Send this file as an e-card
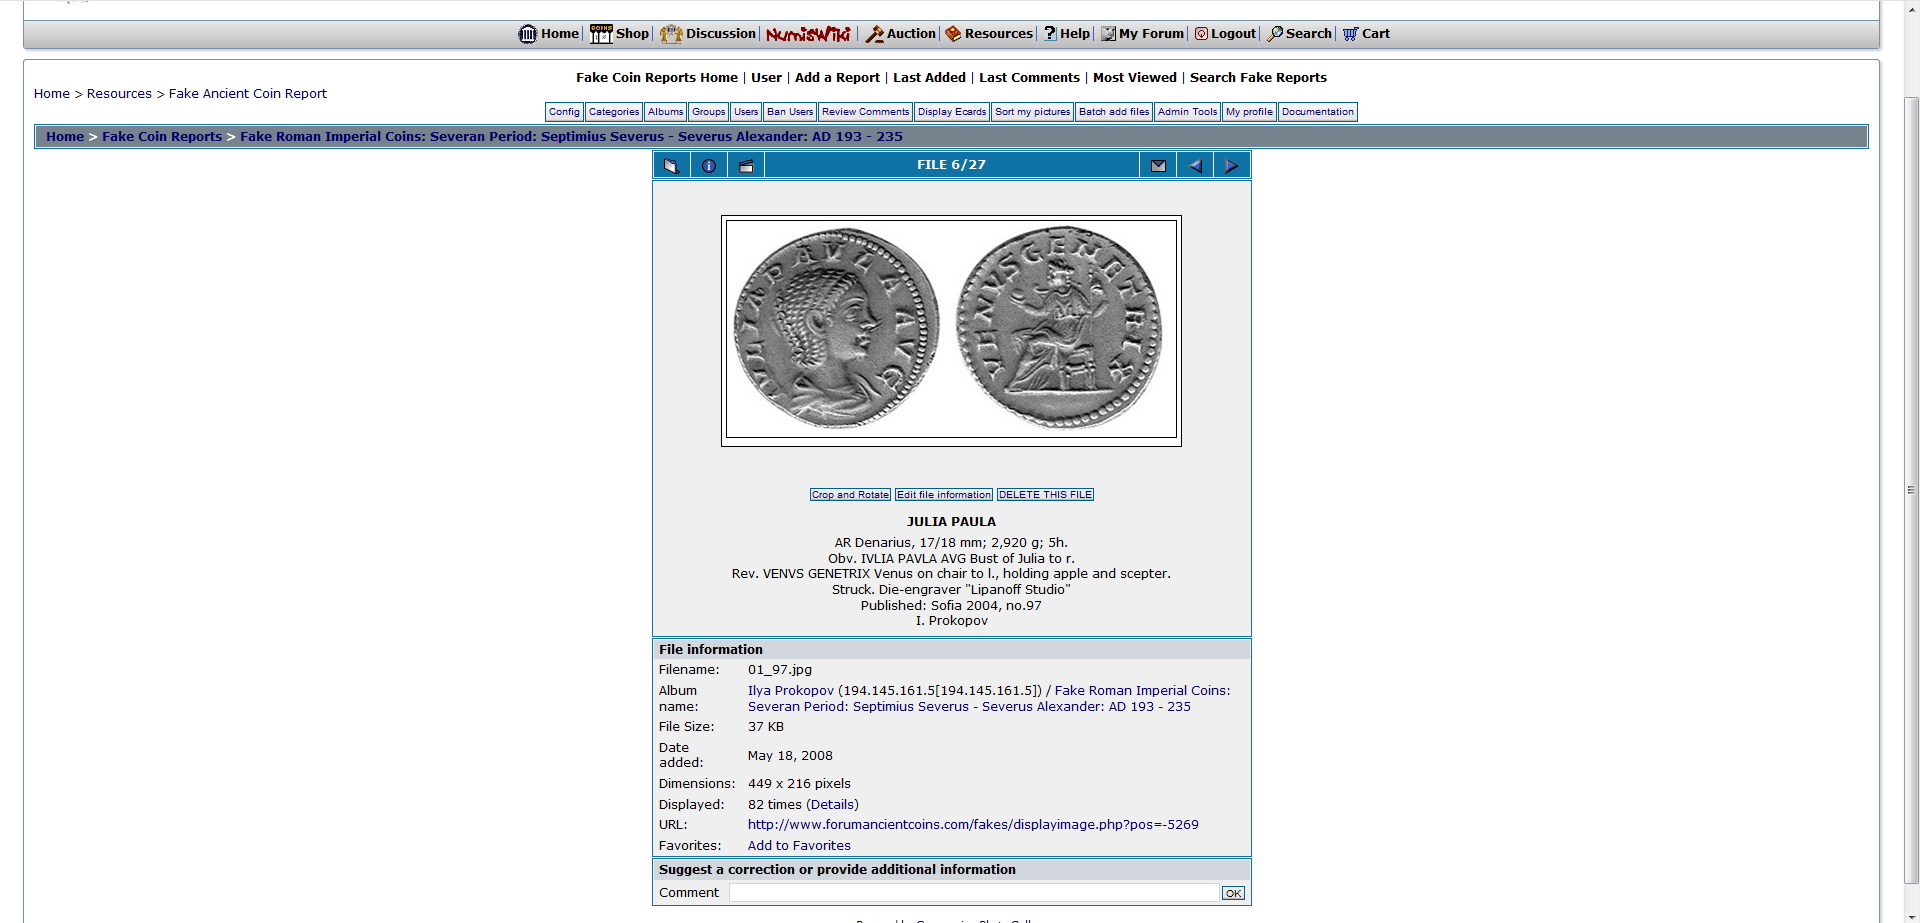The image size is (1920, 923). [x=1158, y=166]
